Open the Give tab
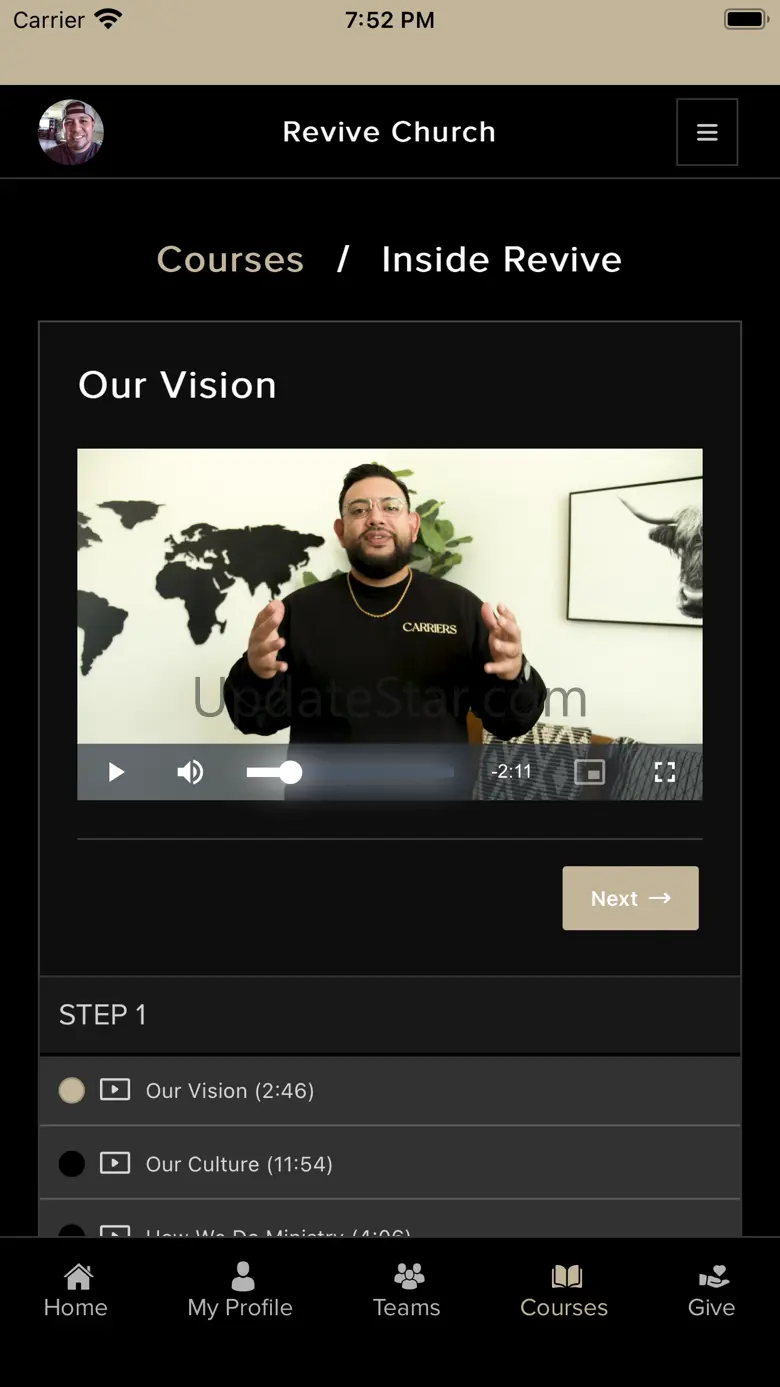 712,1291
